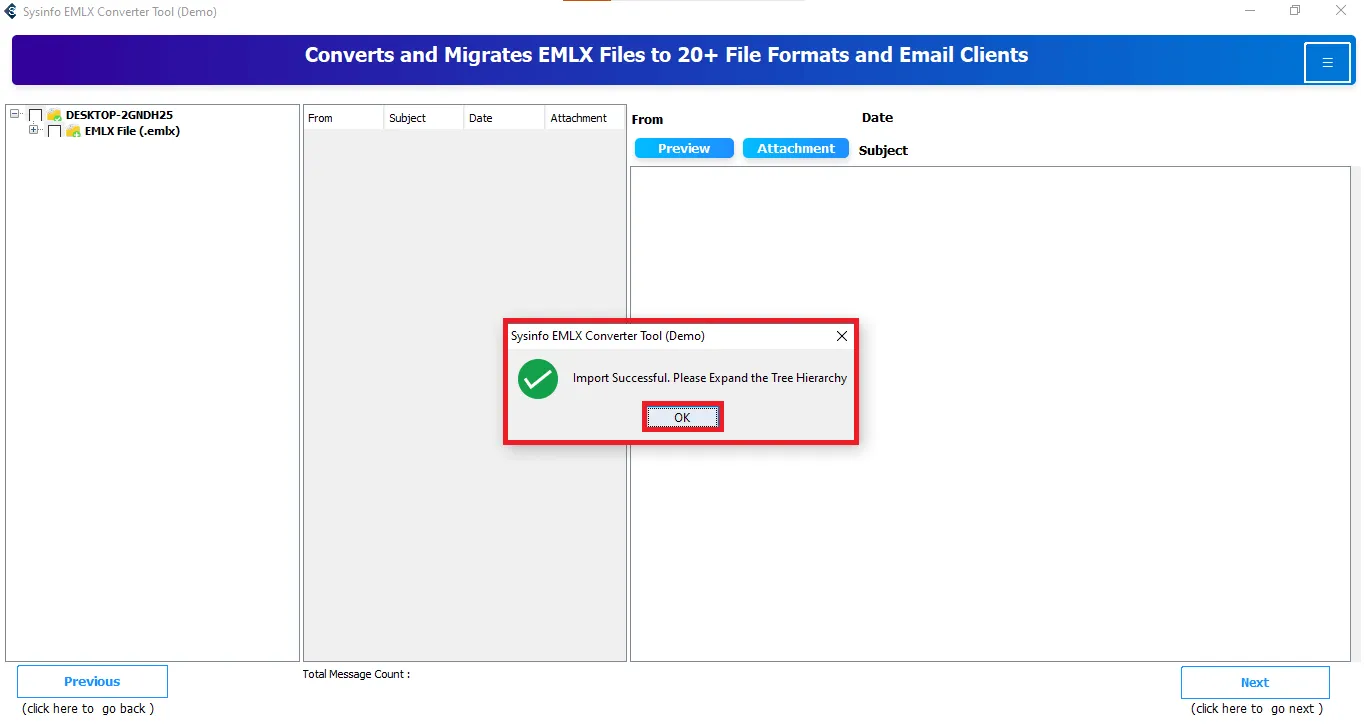Click the 'Import Successful' message text
This screenshot has height=726, width=1366.
710,378
